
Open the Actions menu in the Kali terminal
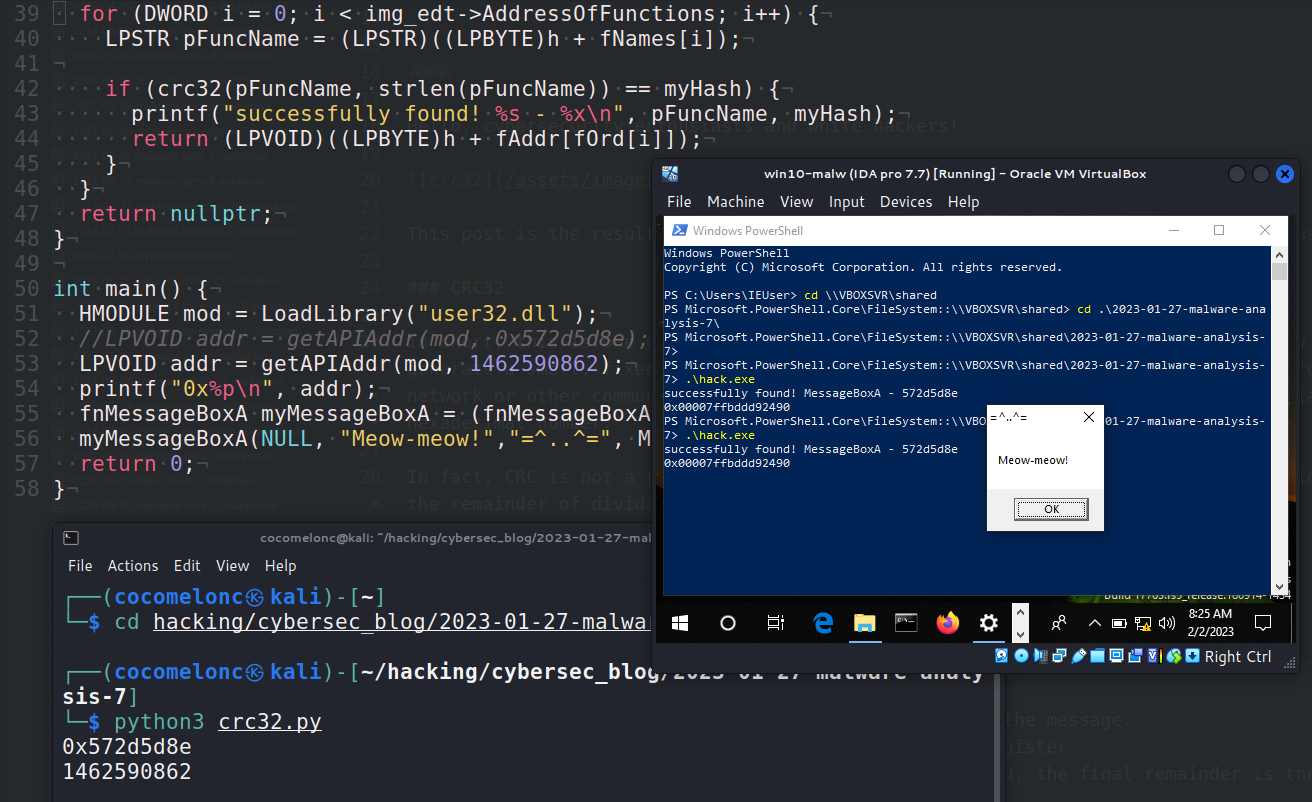[133, 565]
